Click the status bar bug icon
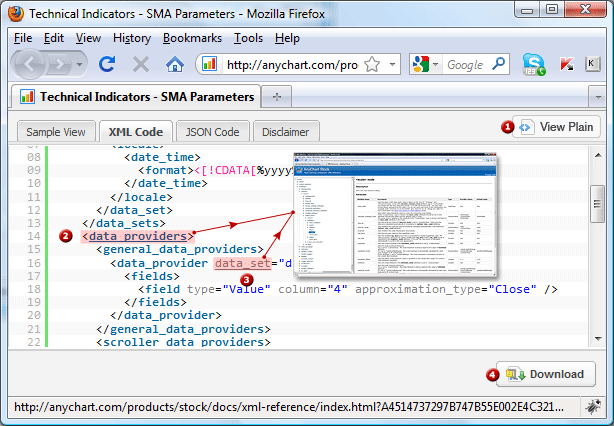 point(593,406)
